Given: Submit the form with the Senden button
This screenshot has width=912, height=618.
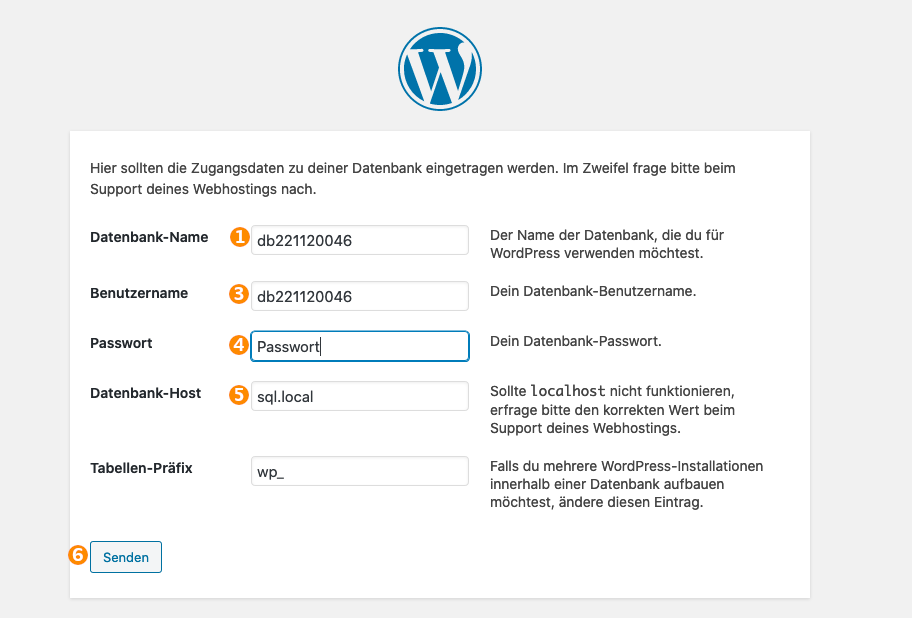Looking at the screenshot, I should pos(126,557).
